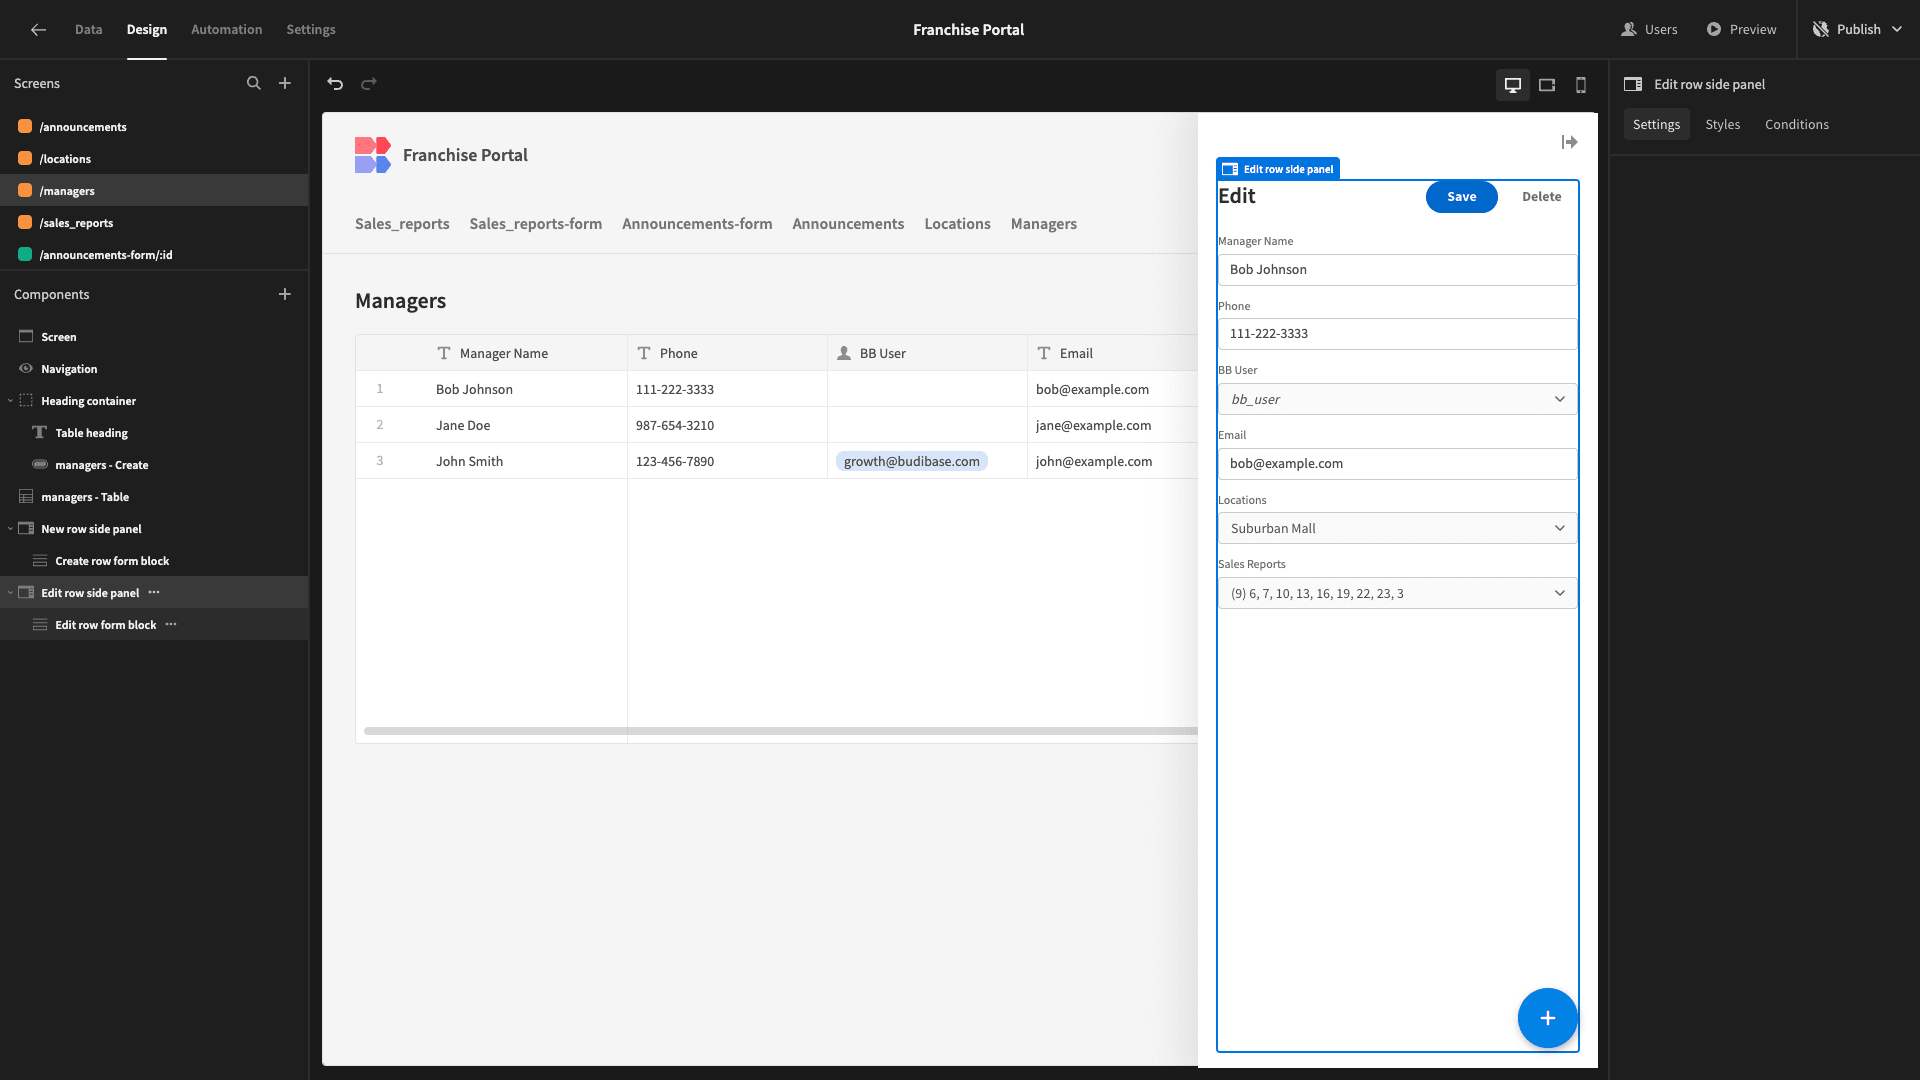Viewport: 1920px width, 1080px height.
Task: Open the Conditions tab
Action: 1796,125
